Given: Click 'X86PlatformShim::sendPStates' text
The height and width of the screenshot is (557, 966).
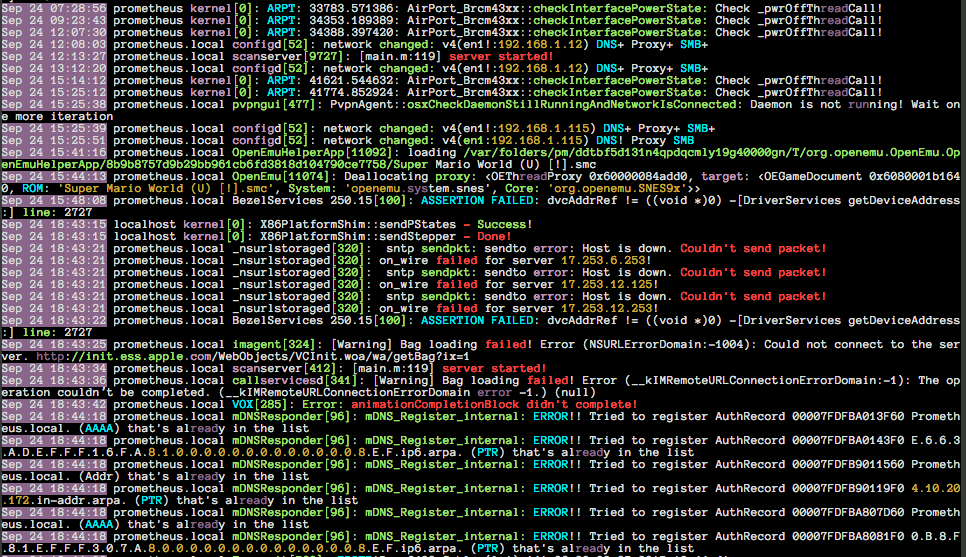Looking at the screenshot, I should coord(358,225).
